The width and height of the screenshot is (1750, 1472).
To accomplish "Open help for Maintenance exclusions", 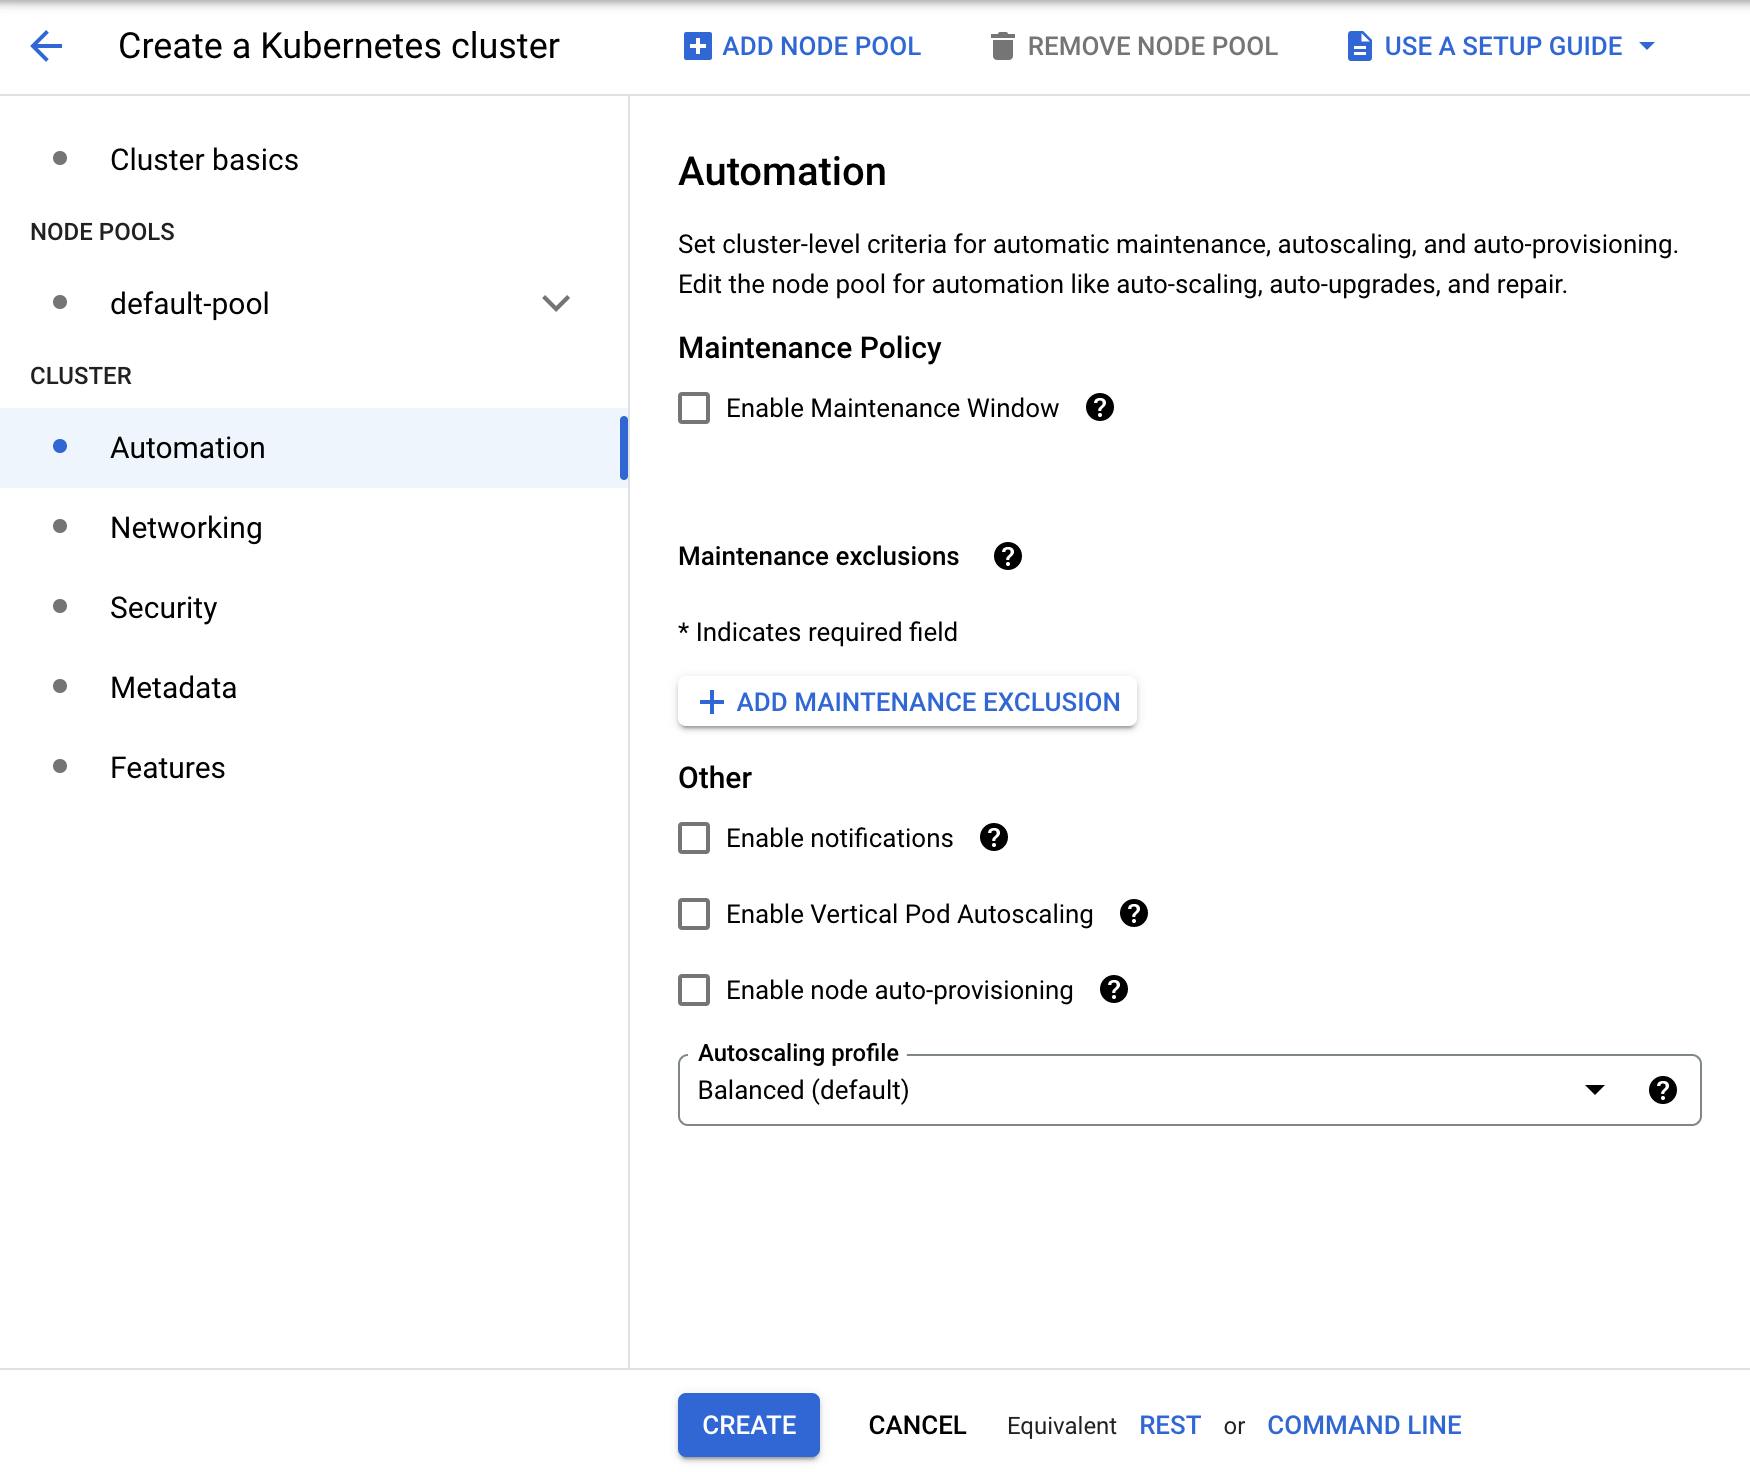I will click(1009, 556).
